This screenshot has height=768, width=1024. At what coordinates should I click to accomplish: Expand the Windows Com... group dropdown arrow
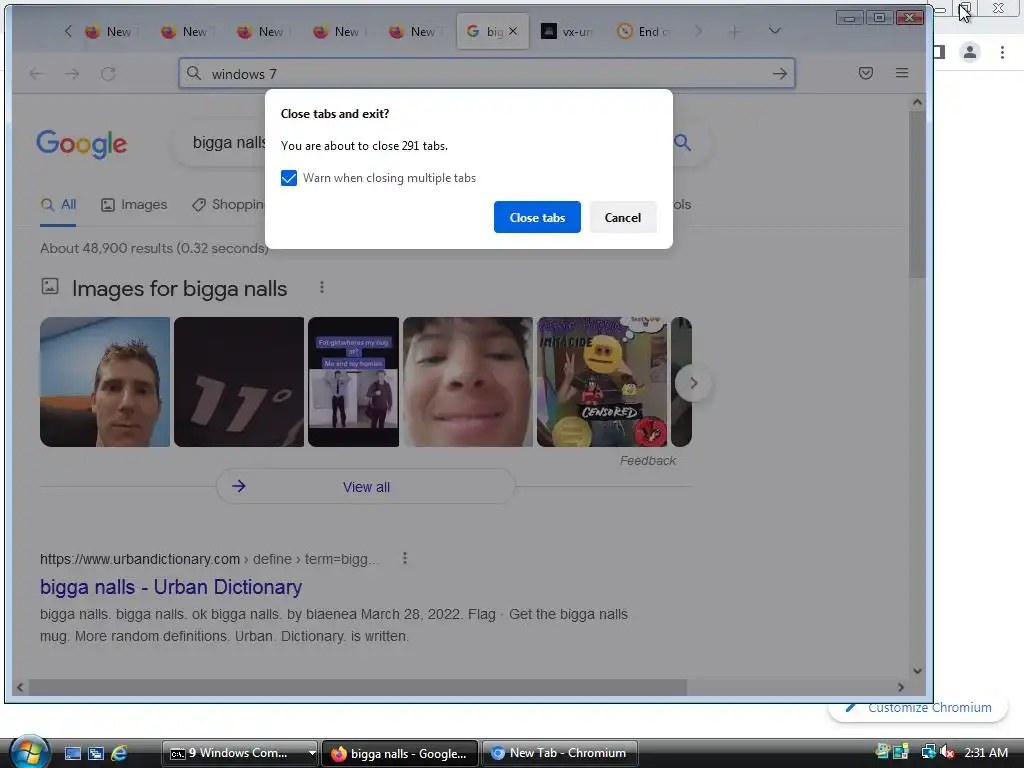[312, 753]
